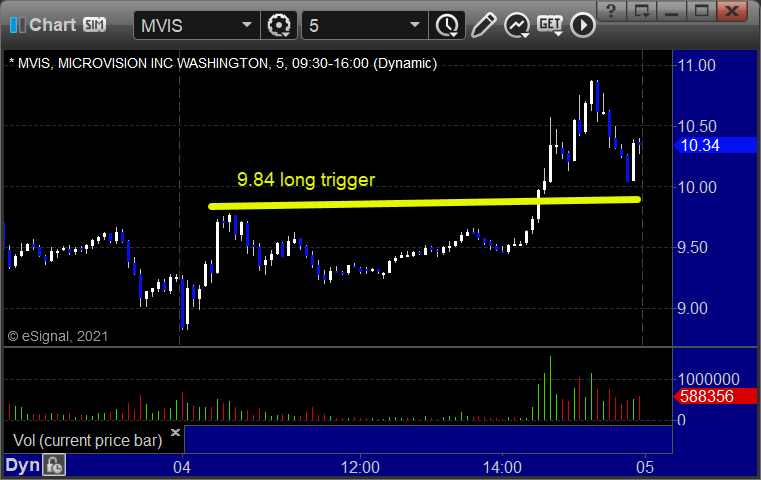Image resolution: width=761 pixels, height=480 pixels.
Task: Click the 1000000 volume axis label
Action: pyautogui.click(x=708, y=379)
